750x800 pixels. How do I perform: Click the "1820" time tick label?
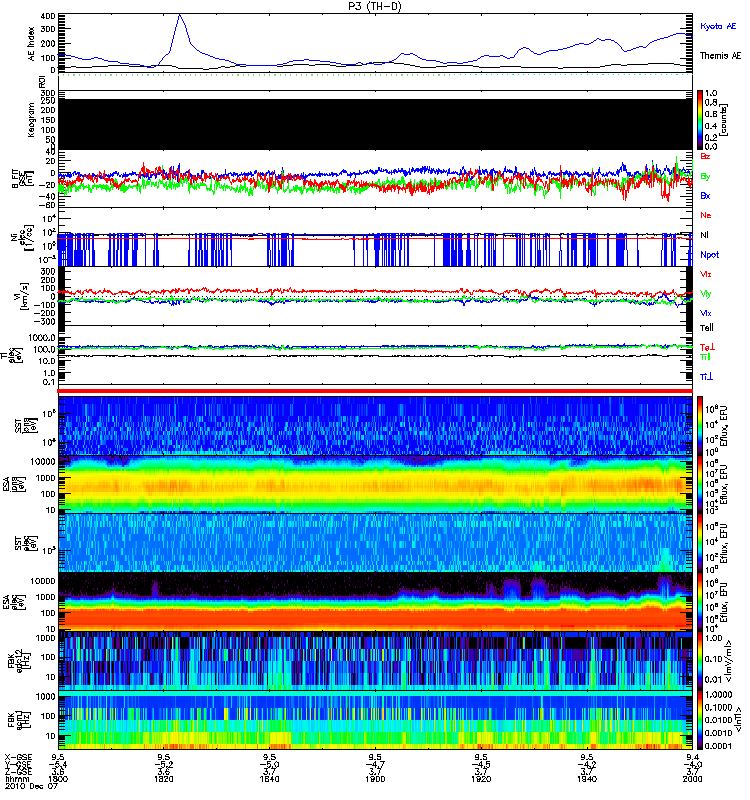(163, 779)
